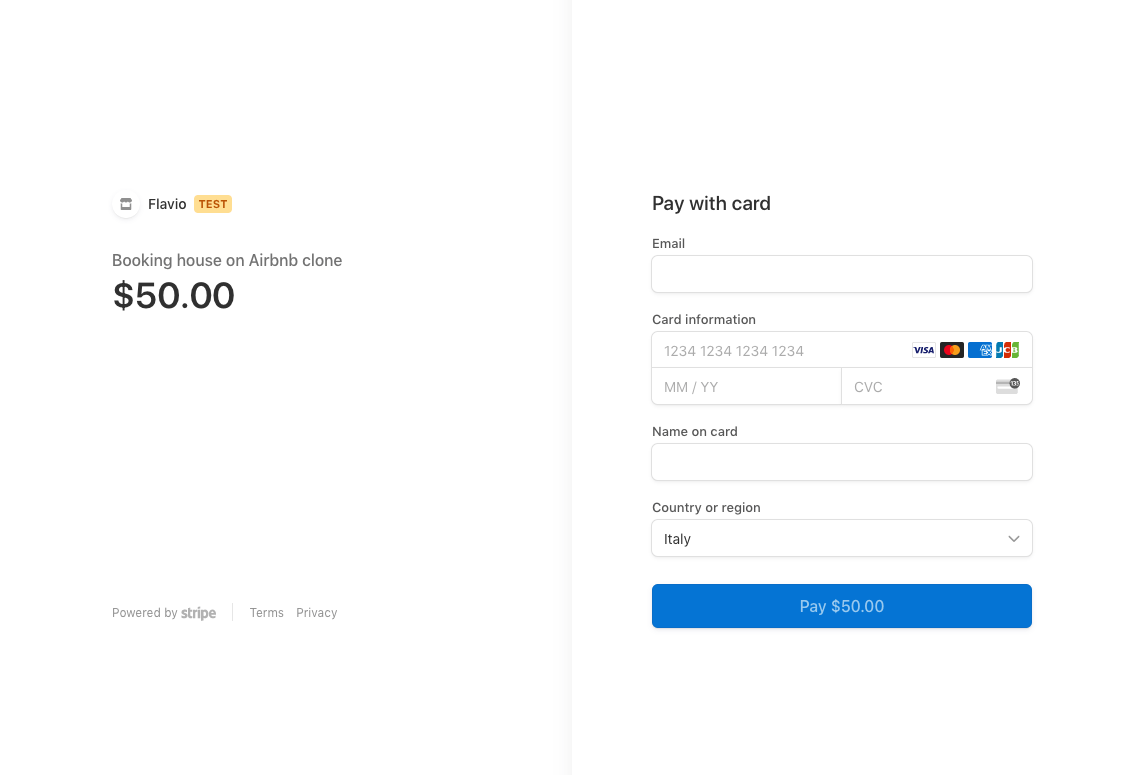Focus the Email input field
1145x775 pixels.
click(841, 274)
